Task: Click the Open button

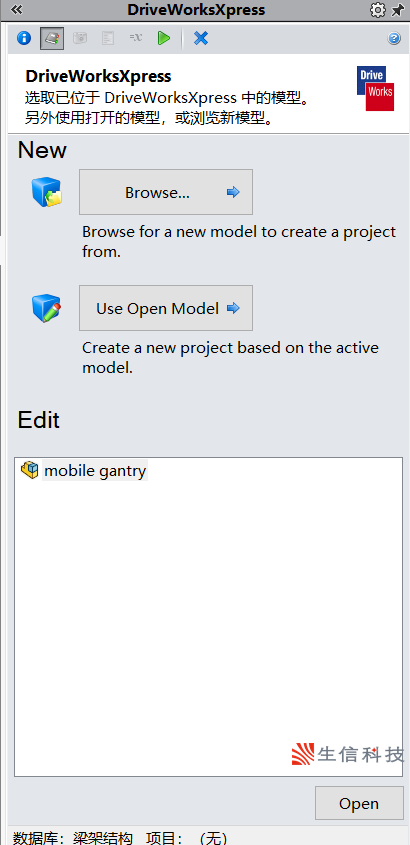Action: point(359,804)
